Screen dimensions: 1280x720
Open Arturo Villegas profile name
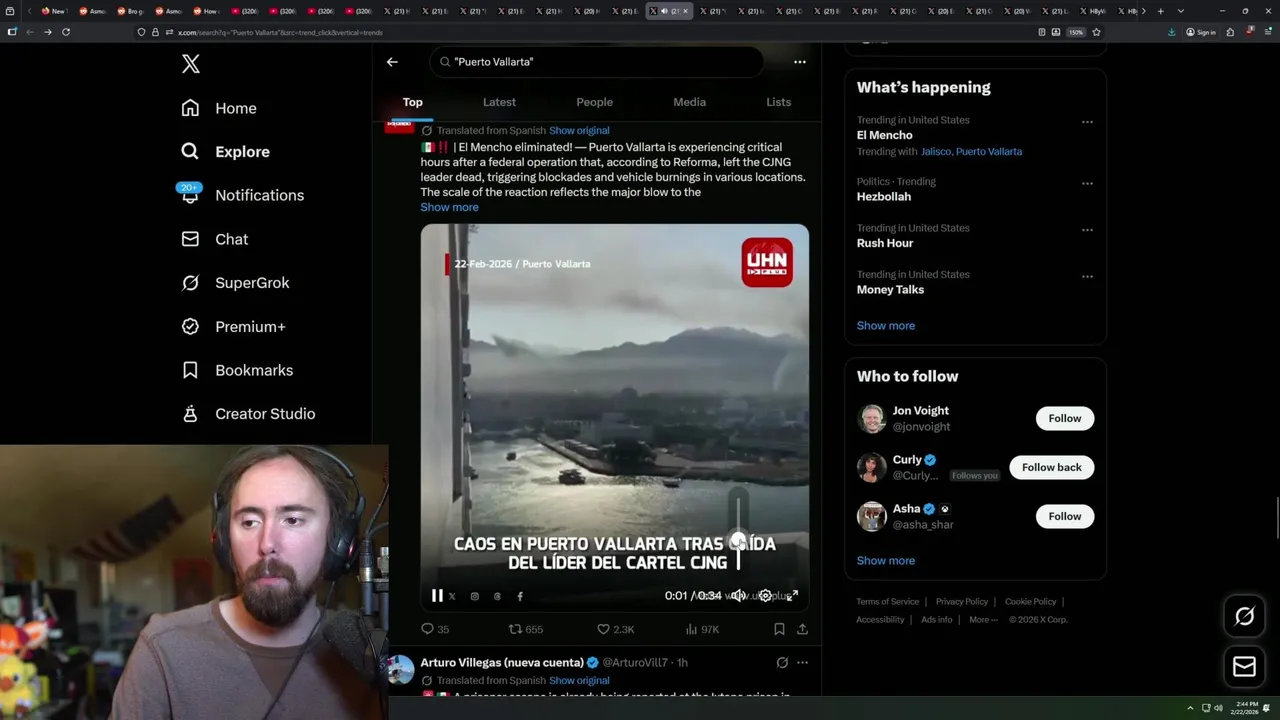tap(502, 662)
